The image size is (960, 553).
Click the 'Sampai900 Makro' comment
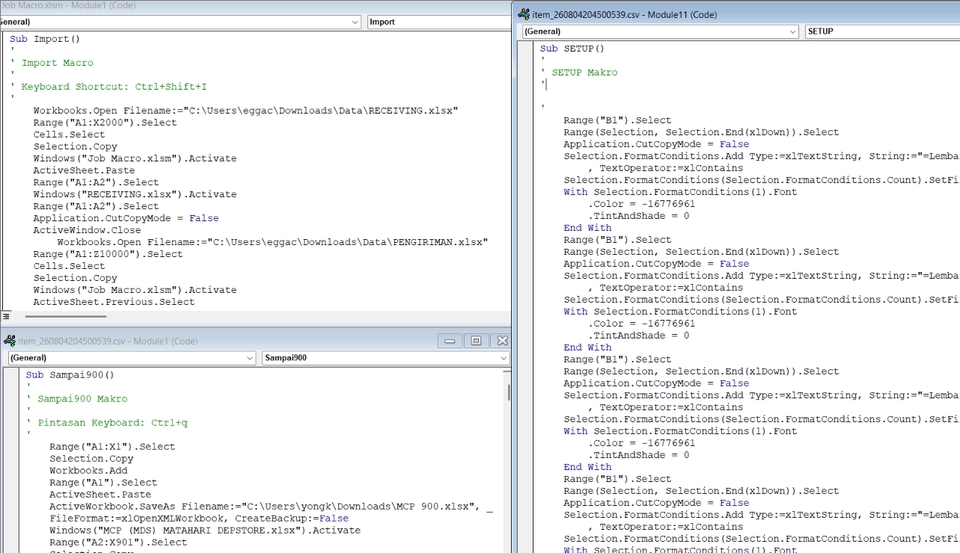pos(83,399)
